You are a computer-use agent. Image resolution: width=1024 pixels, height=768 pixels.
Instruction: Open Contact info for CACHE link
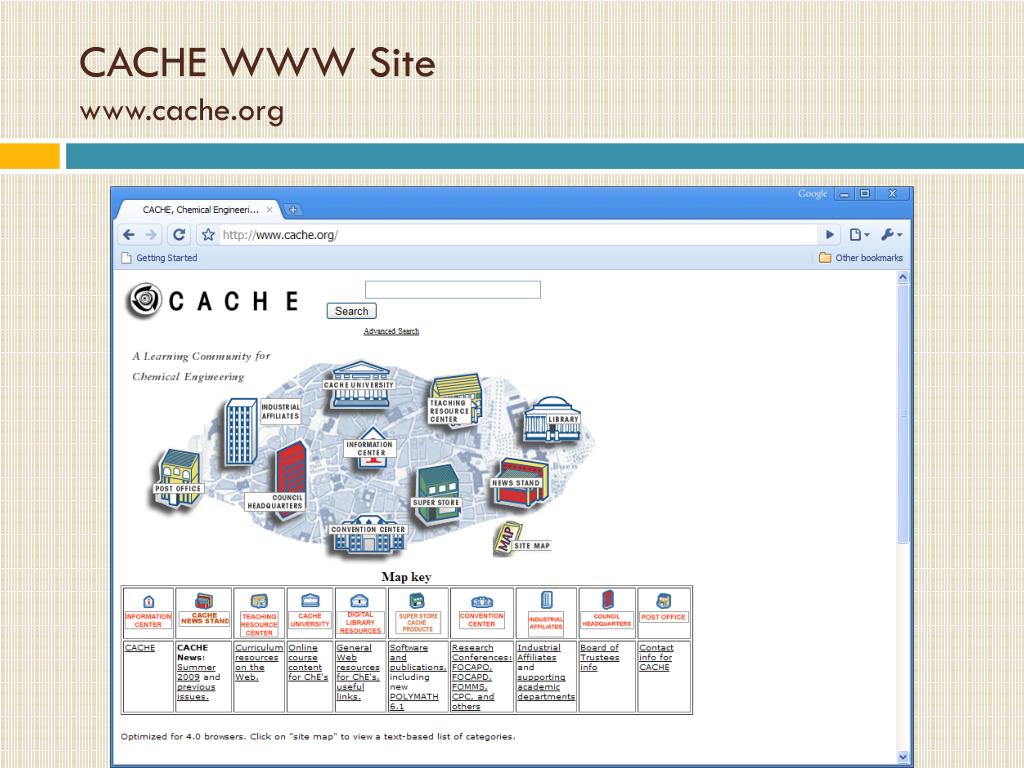click(656, 658)
